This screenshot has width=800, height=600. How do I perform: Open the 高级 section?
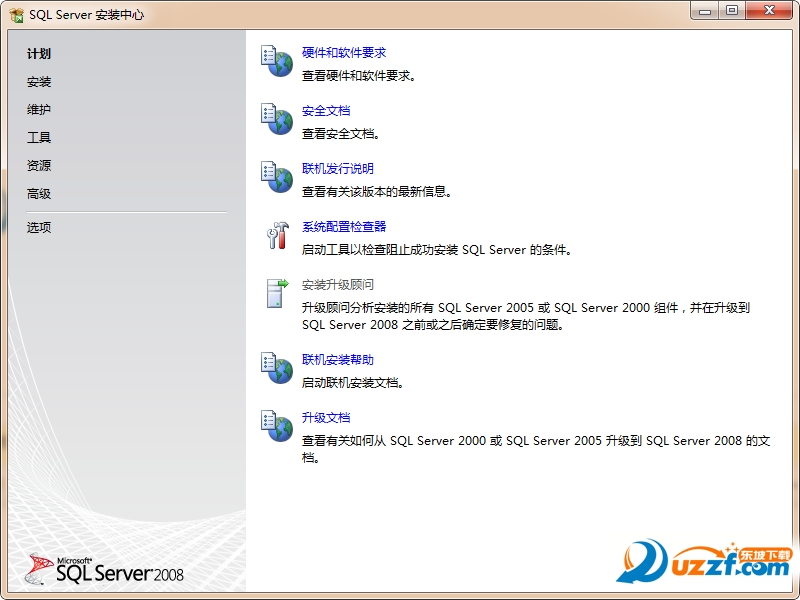(38, 194)
